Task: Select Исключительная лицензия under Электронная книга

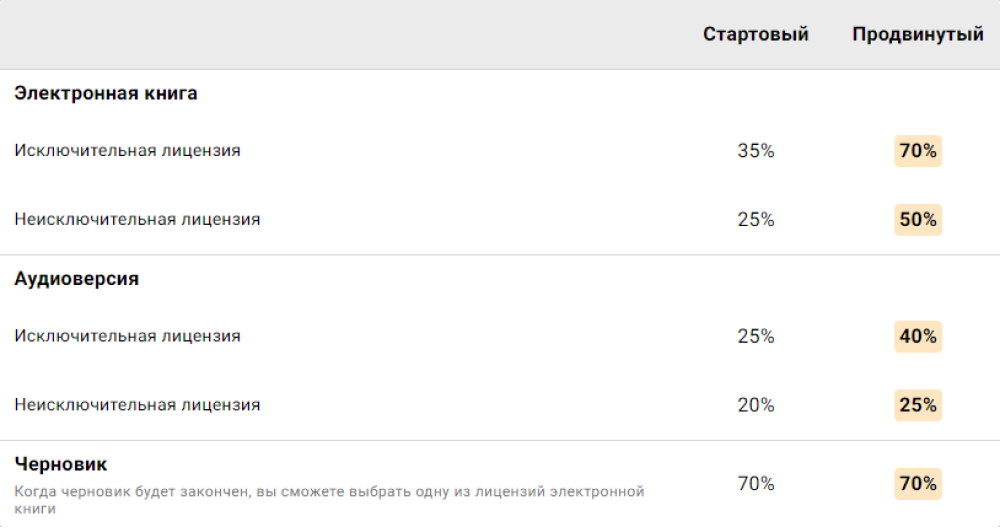Action: pyautogui.click(x=127, y=151)
